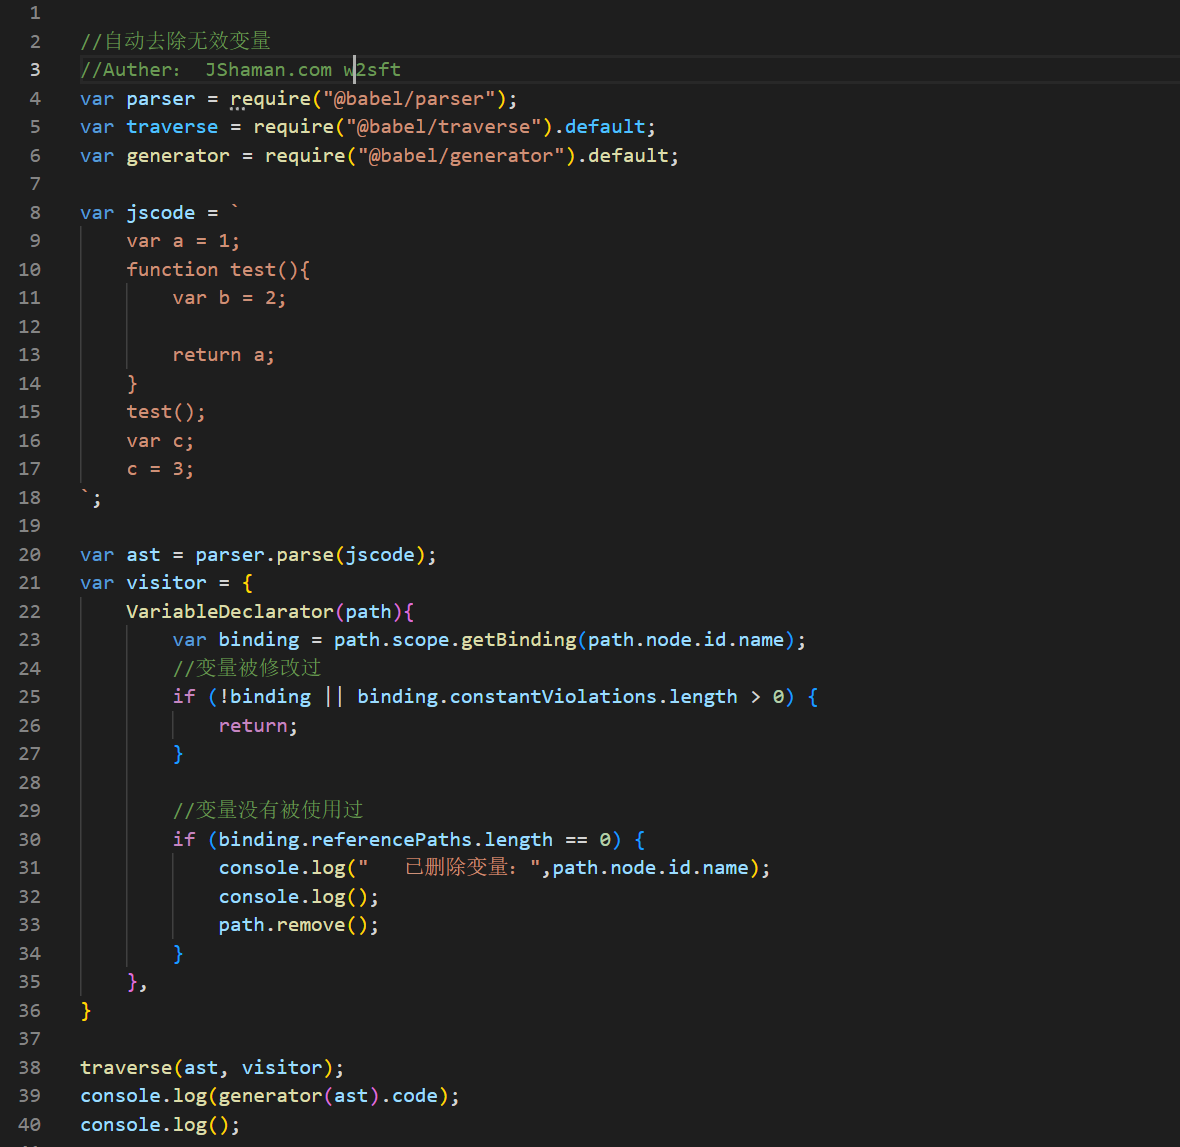Screen dimensions: 1180x1147
Task: Place cursor on 'return a;' statement
Action: tap(223, 355)
